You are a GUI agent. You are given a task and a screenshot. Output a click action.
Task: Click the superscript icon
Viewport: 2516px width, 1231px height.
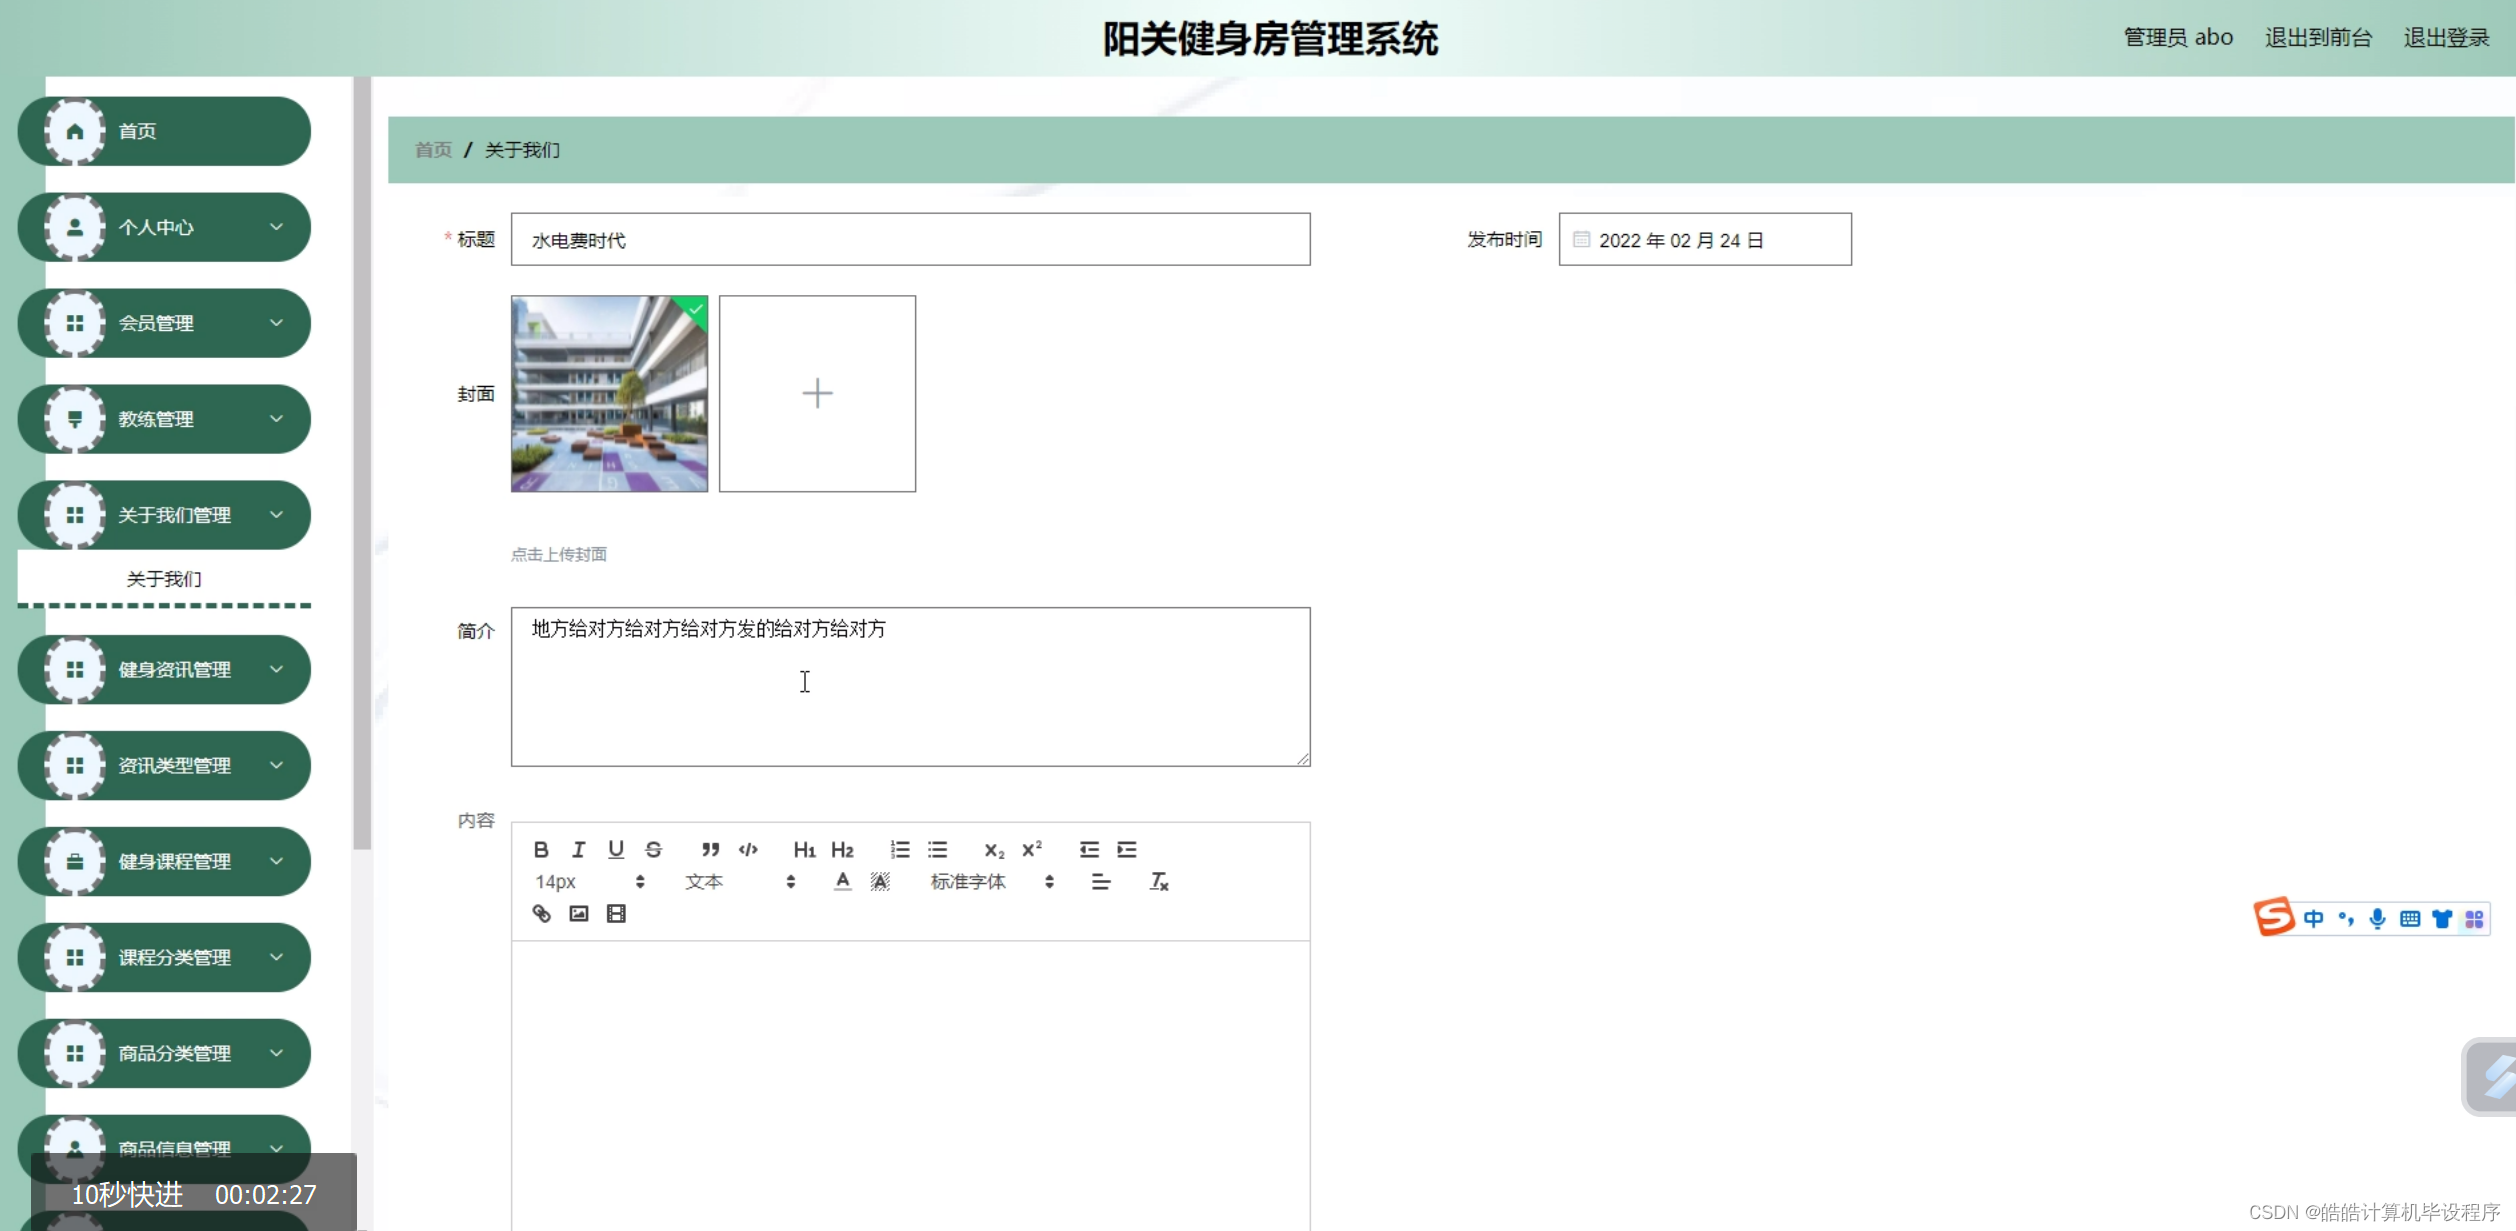tap(1032, 849)
